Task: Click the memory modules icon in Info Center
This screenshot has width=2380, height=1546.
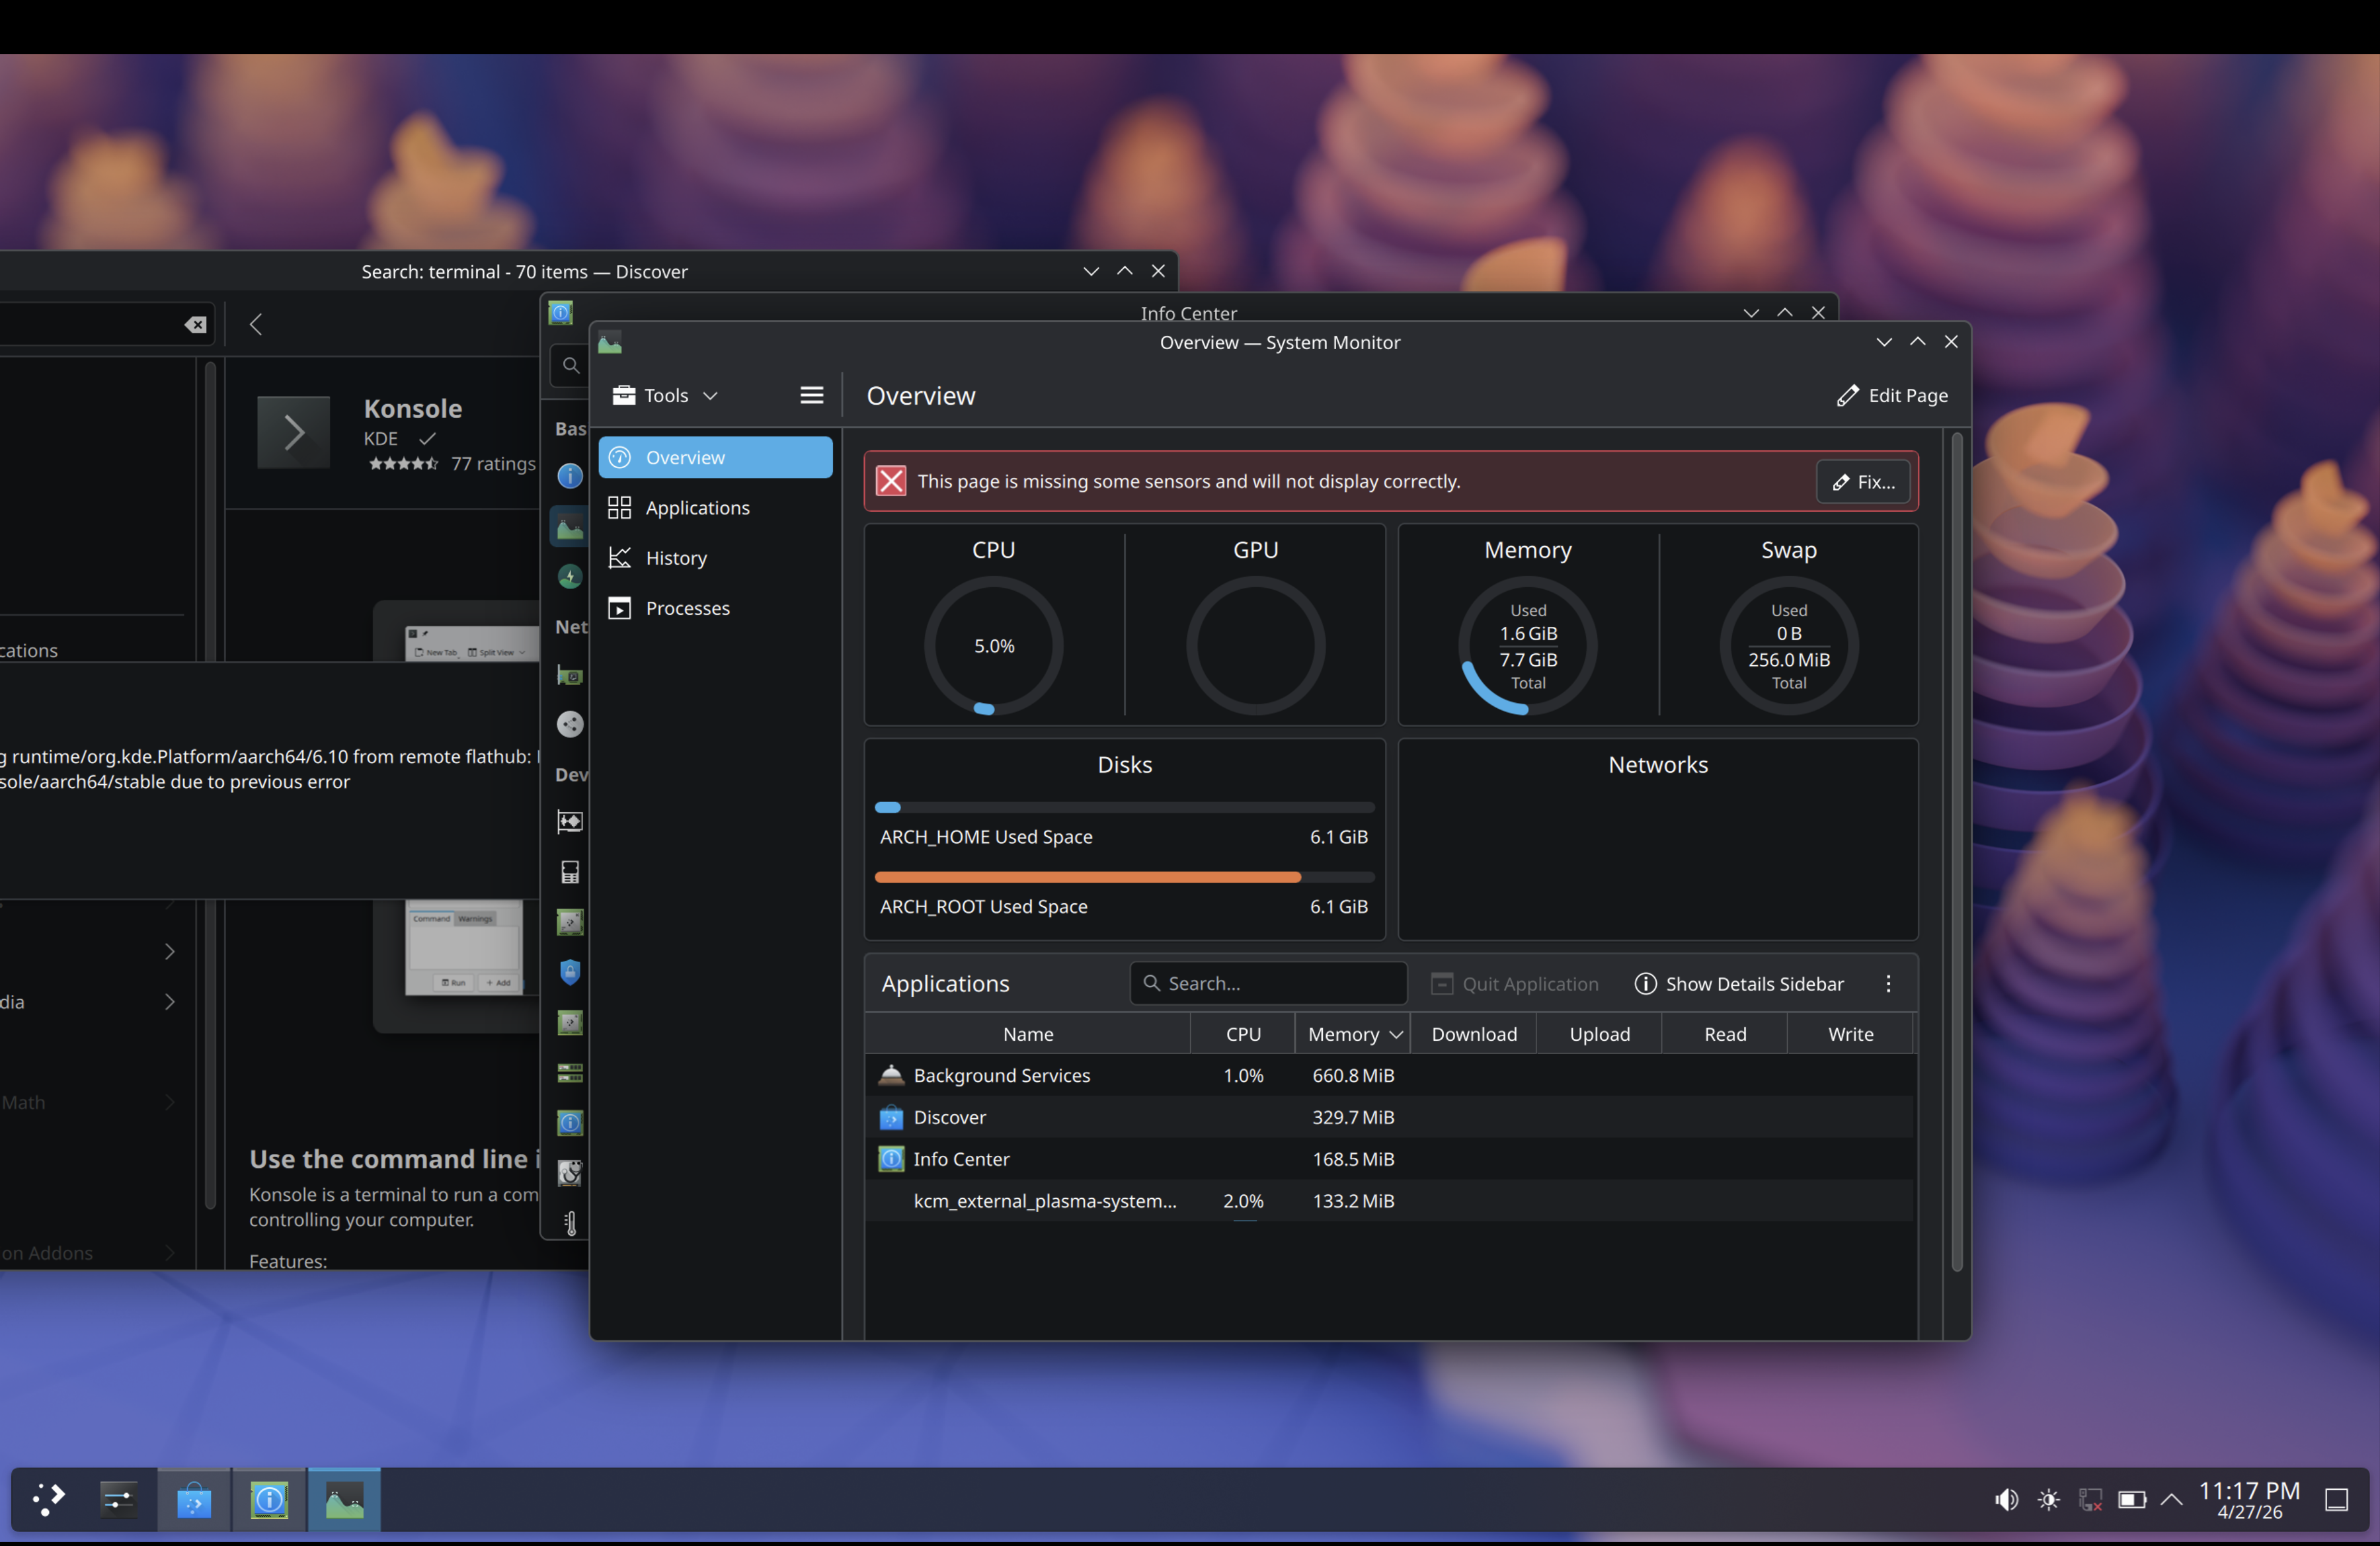Action: tap(570, 1073)
